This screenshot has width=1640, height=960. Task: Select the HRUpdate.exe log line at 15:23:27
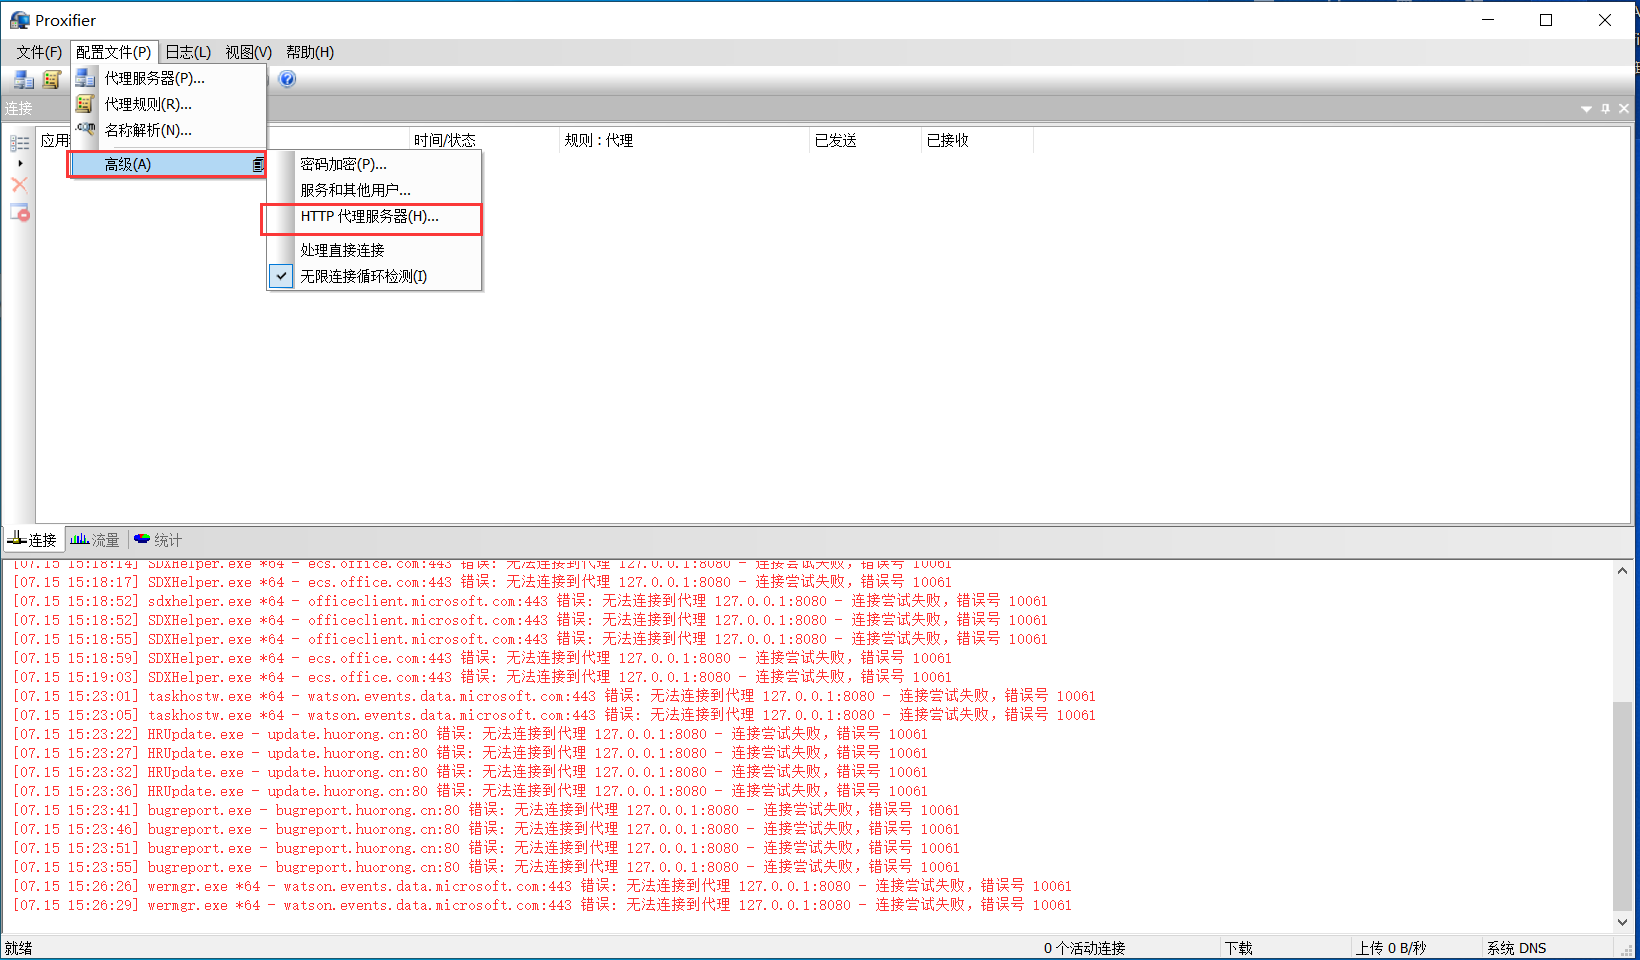(x=470, y=753)
